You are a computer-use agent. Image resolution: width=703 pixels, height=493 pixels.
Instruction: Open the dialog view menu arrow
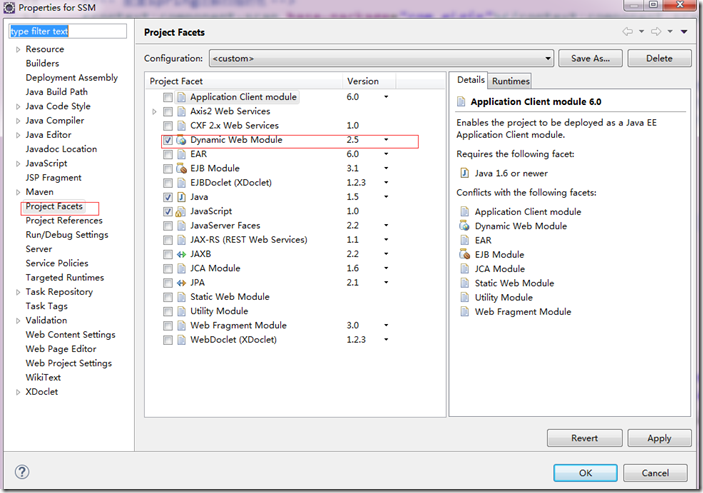click(684, 32)
